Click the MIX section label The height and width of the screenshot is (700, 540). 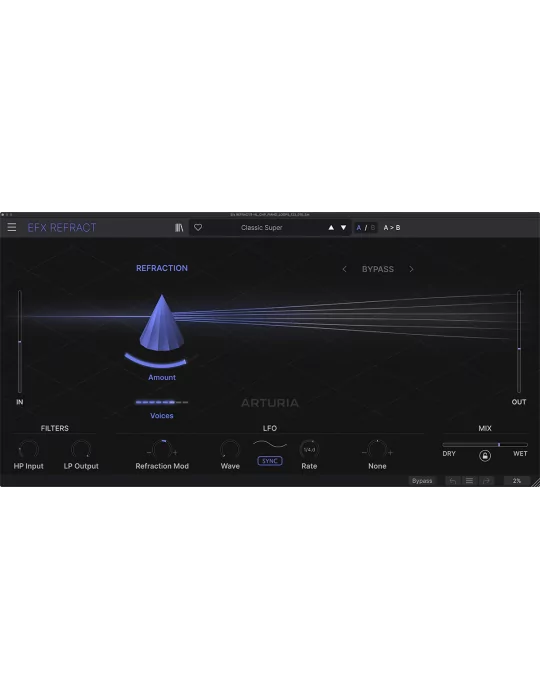click(x=485, y=428)
